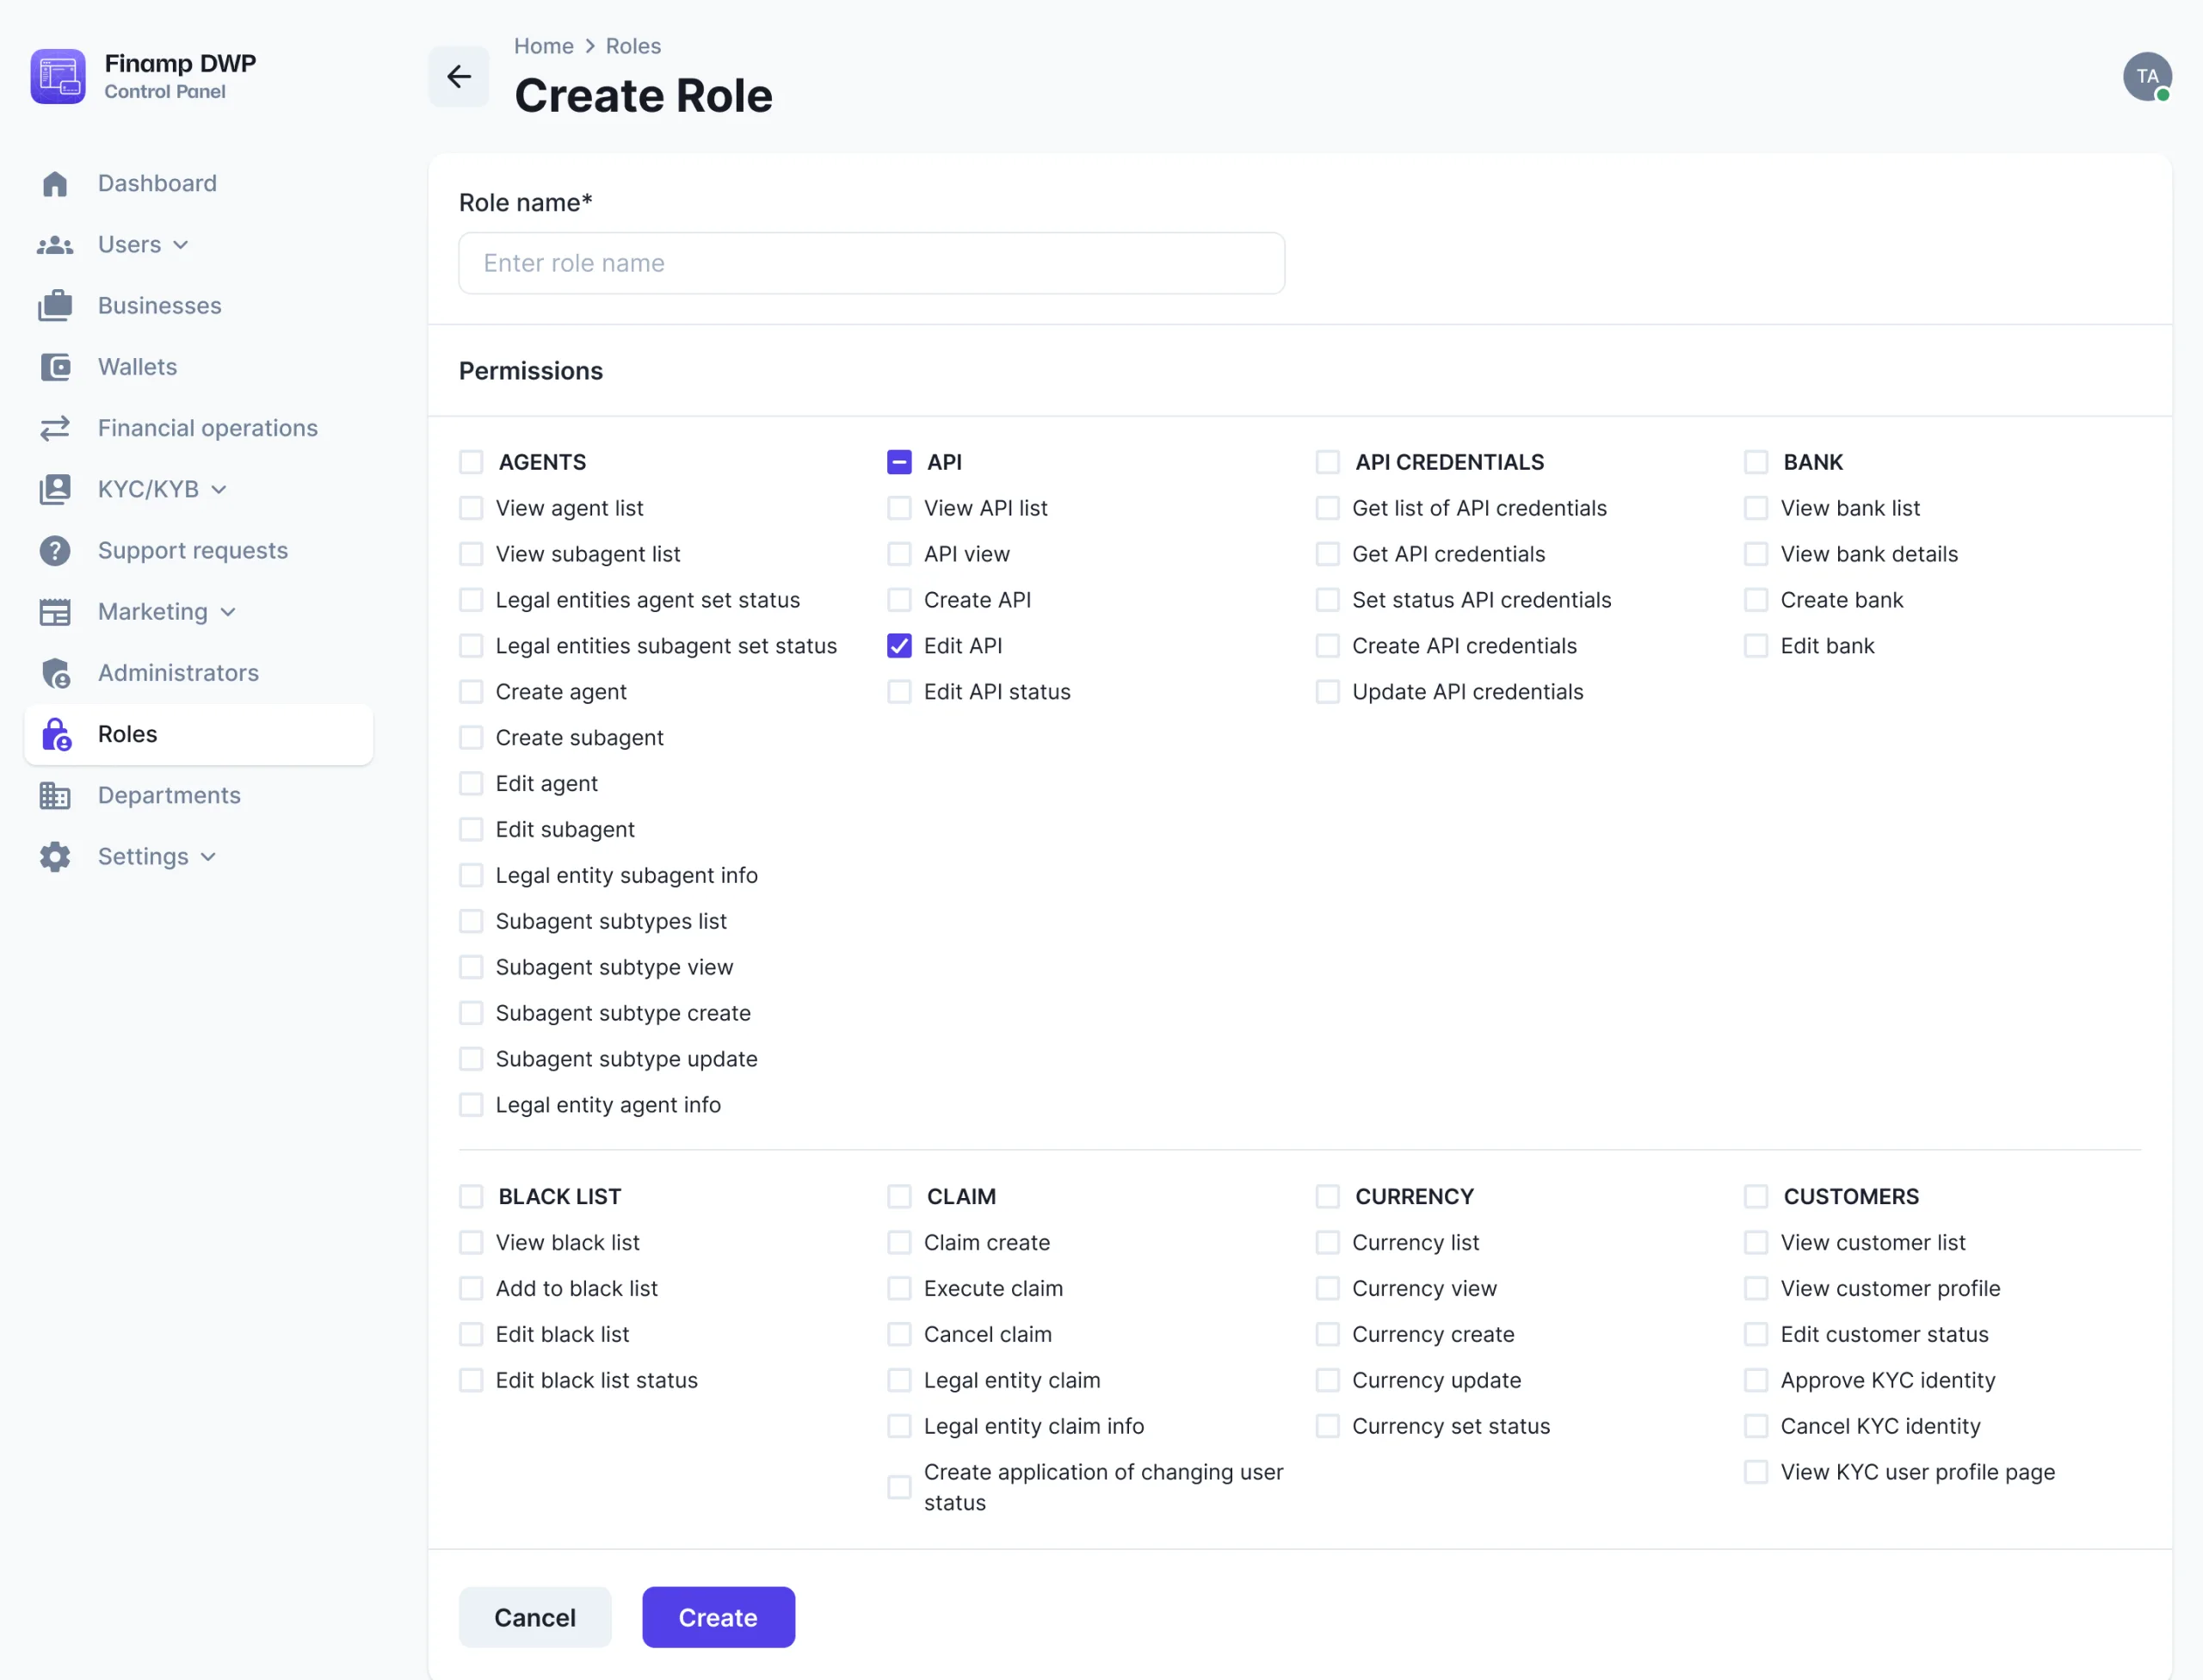This screenshot has height=1680, width=2203.
Task: Uncheck the Edit API permission
Action: point(899,646)
